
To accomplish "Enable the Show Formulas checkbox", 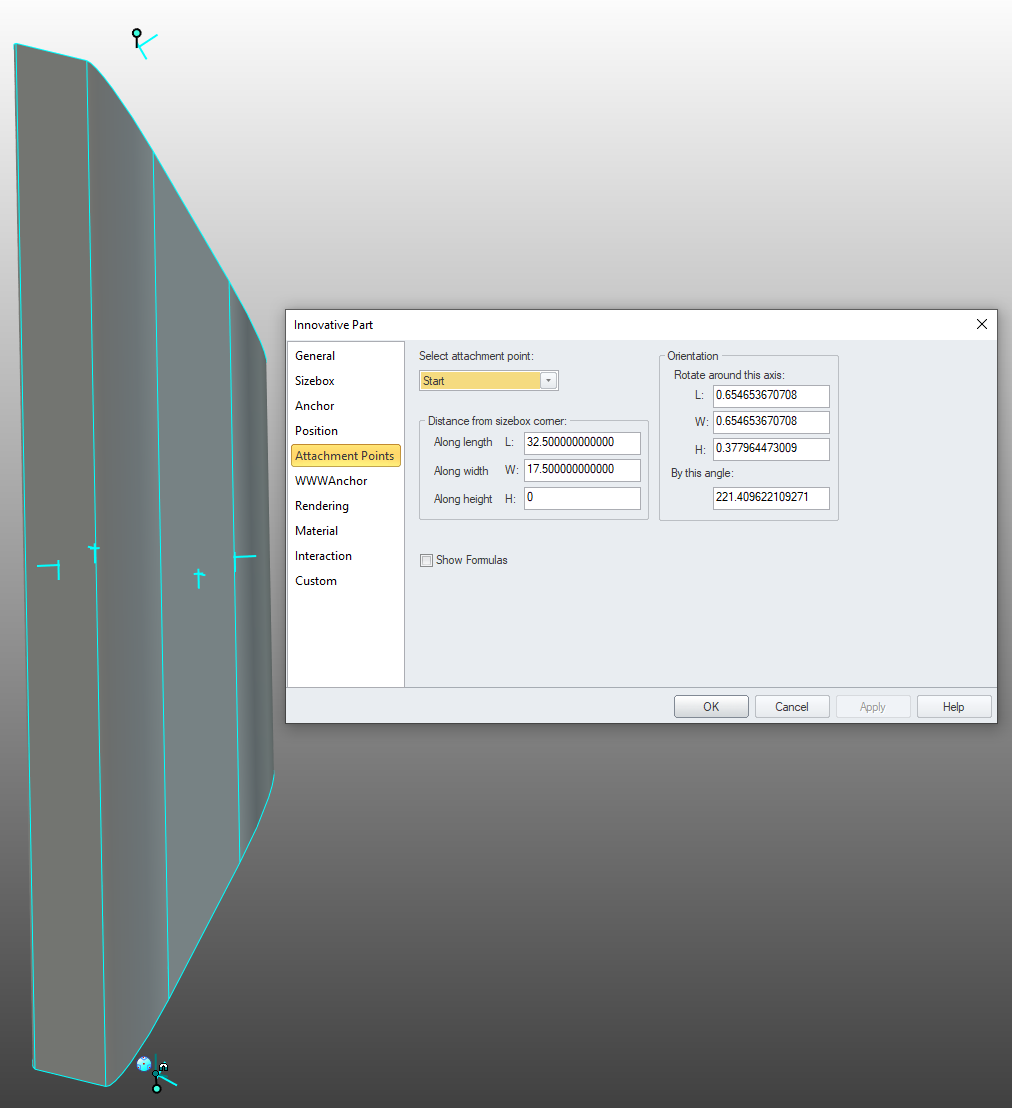I will point(426,560).
